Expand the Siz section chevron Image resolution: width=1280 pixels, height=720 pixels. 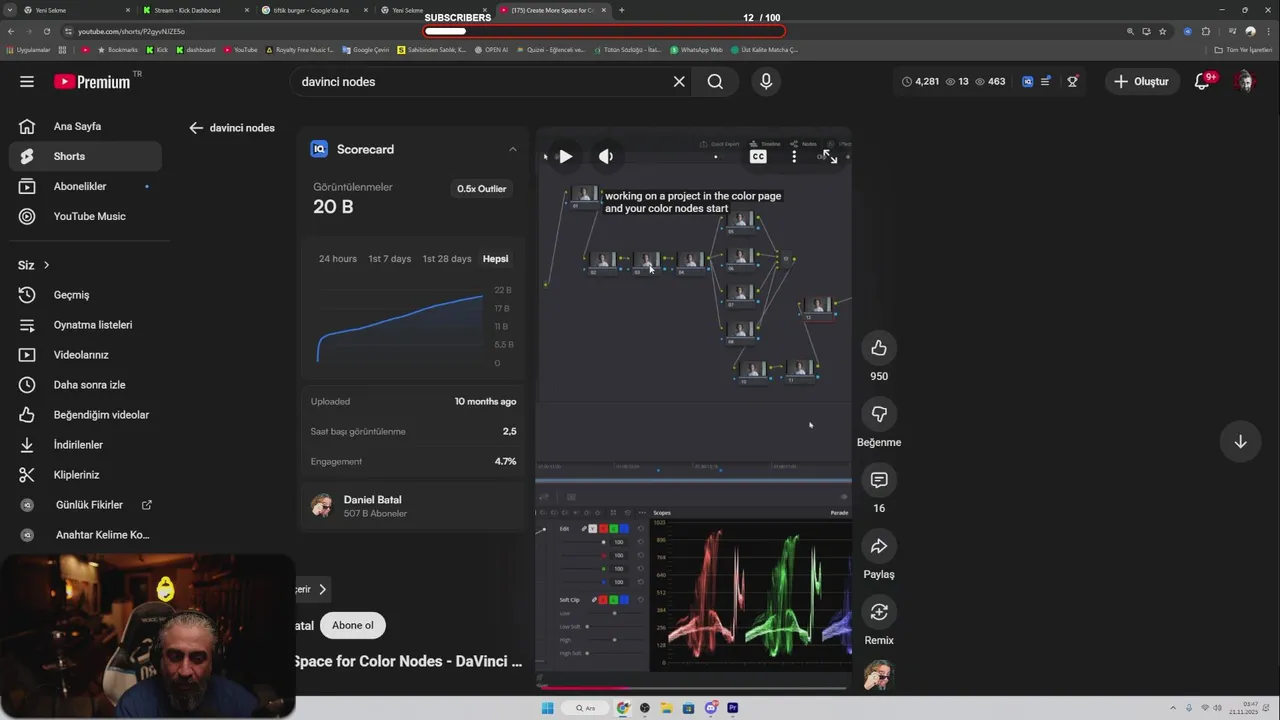coord(46,265)
